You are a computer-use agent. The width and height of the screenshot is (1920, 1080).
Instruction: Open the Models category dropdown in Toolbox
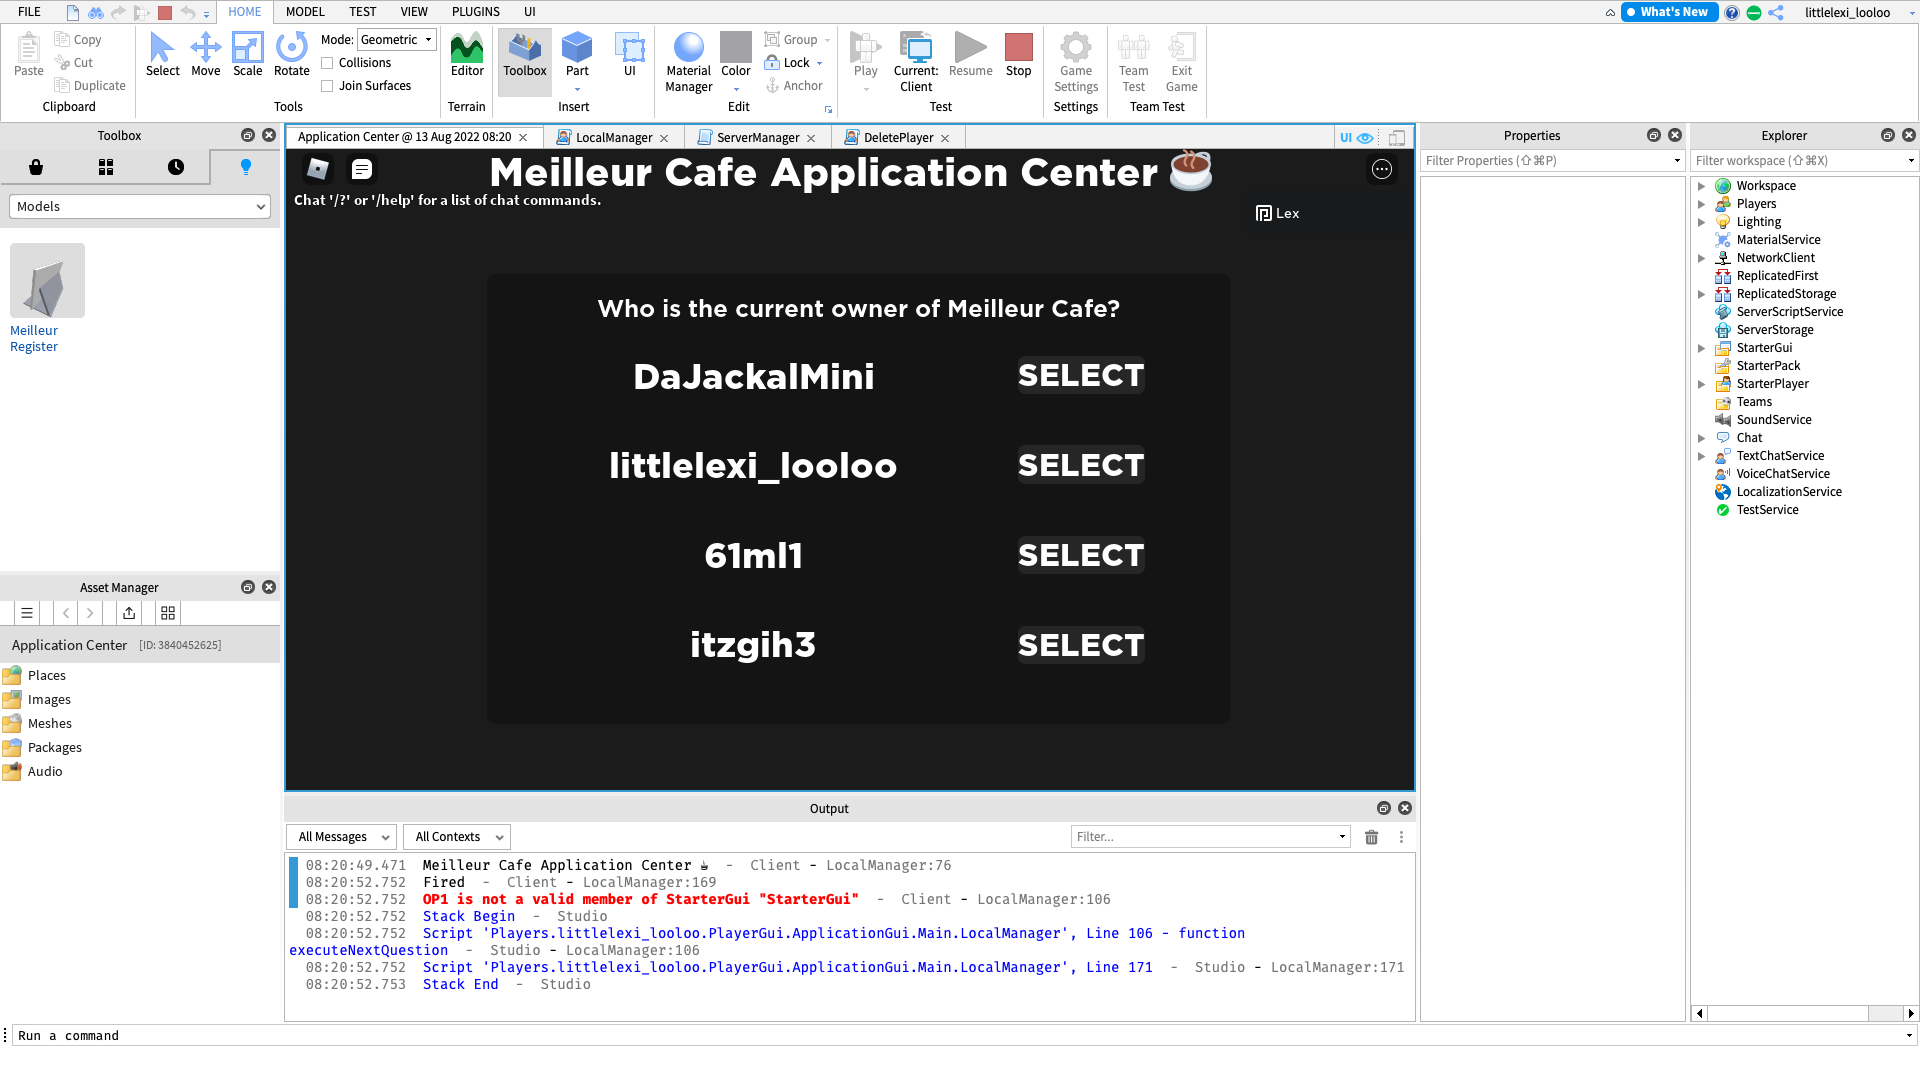coord(140,207)
